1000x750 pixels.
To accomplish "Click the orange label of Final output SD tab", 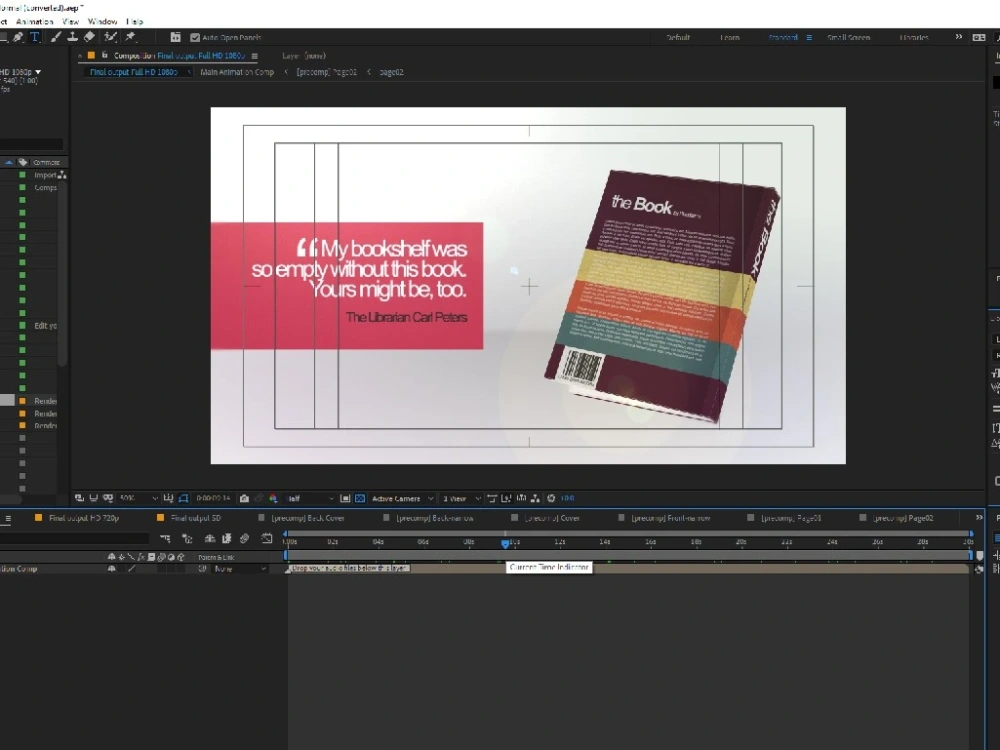I will [x=160, y=518].
